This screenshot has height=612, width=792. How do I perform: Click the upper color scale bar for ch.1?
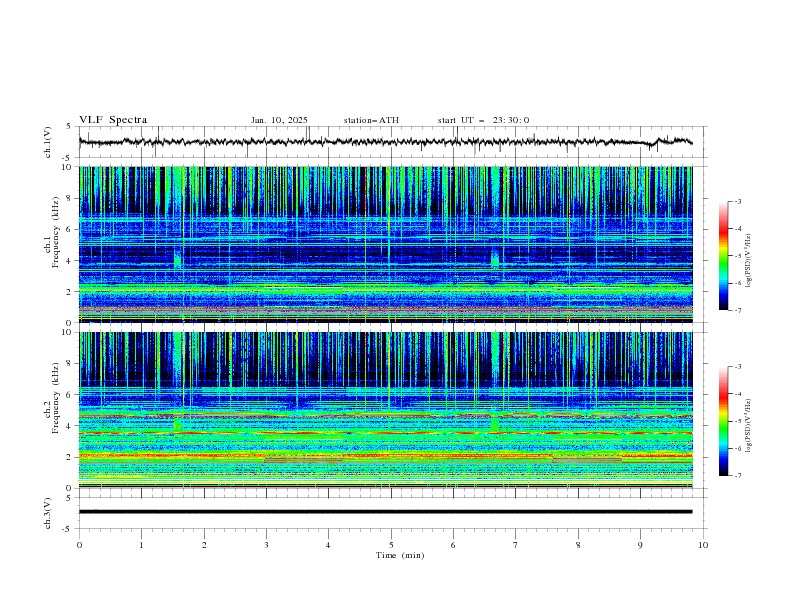(724, 256)
